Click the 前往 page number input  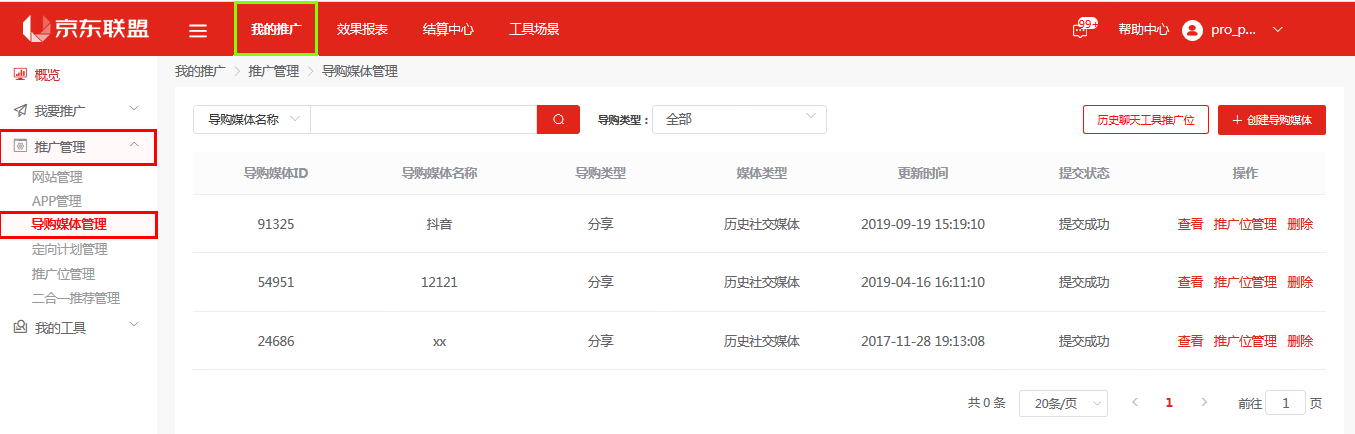click(1285, 403)
